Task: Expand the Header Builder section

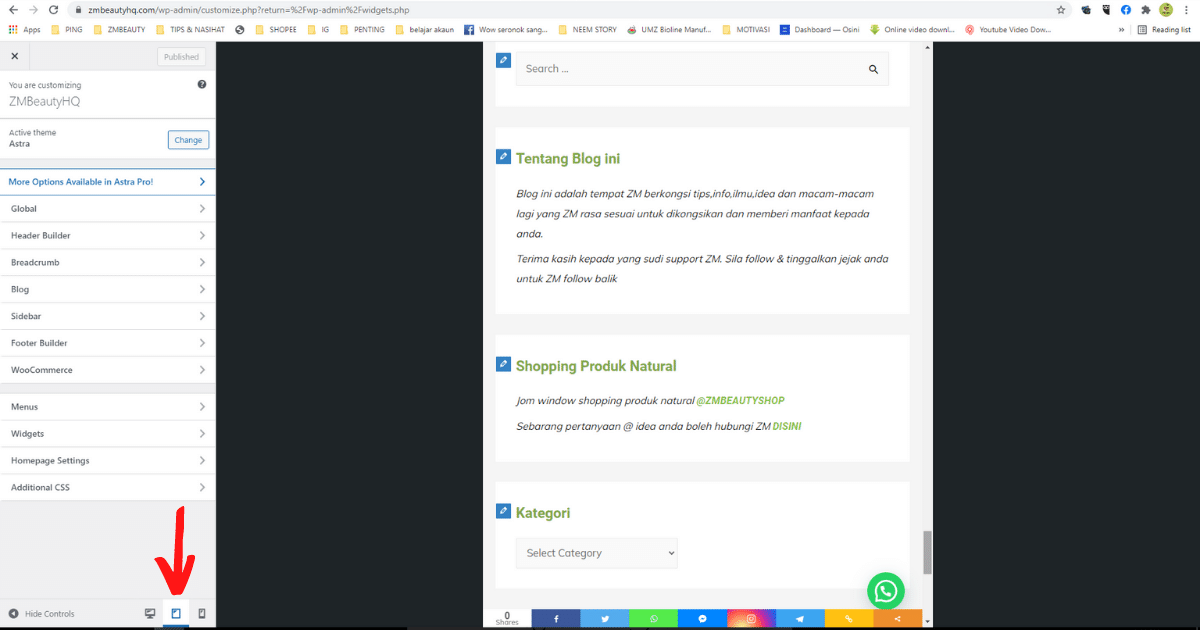Action: pyautogui.click(x=108, y=236)
